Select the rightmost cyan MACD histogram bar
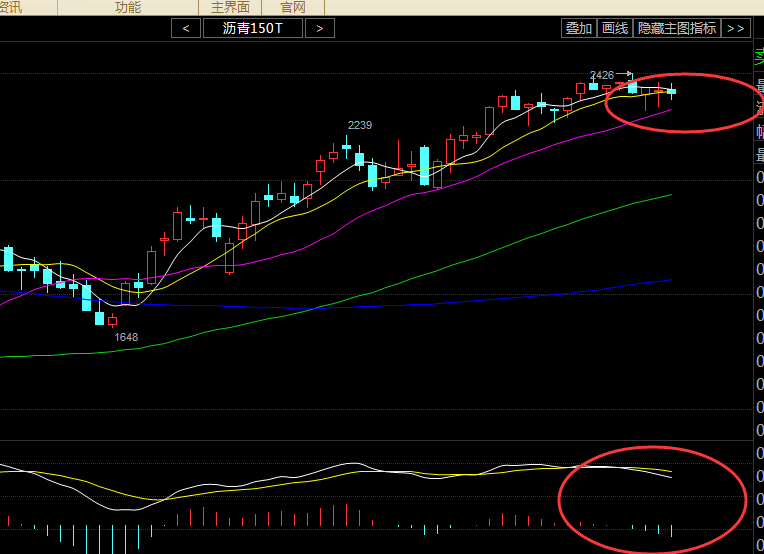 (672, 531)
